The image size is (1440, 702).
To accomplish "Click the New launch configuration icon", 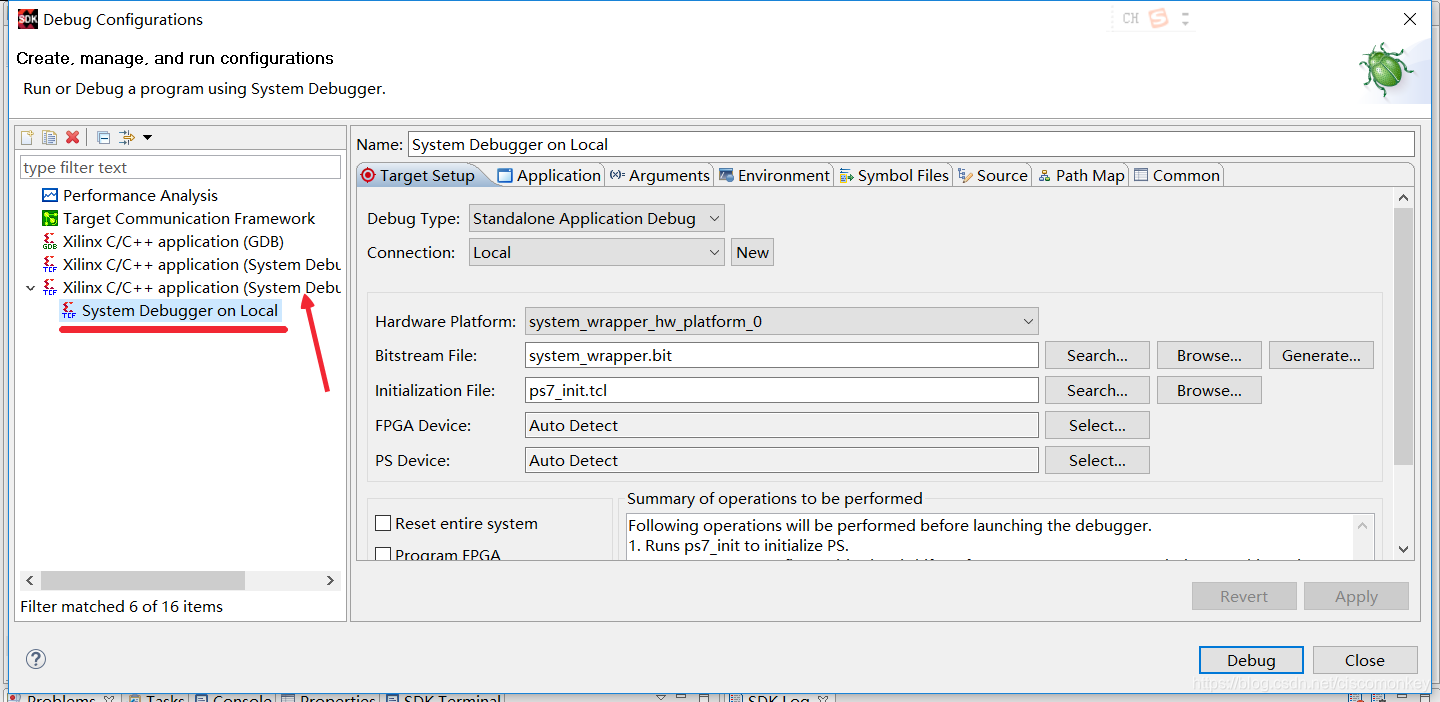I will tap(28, 137).
